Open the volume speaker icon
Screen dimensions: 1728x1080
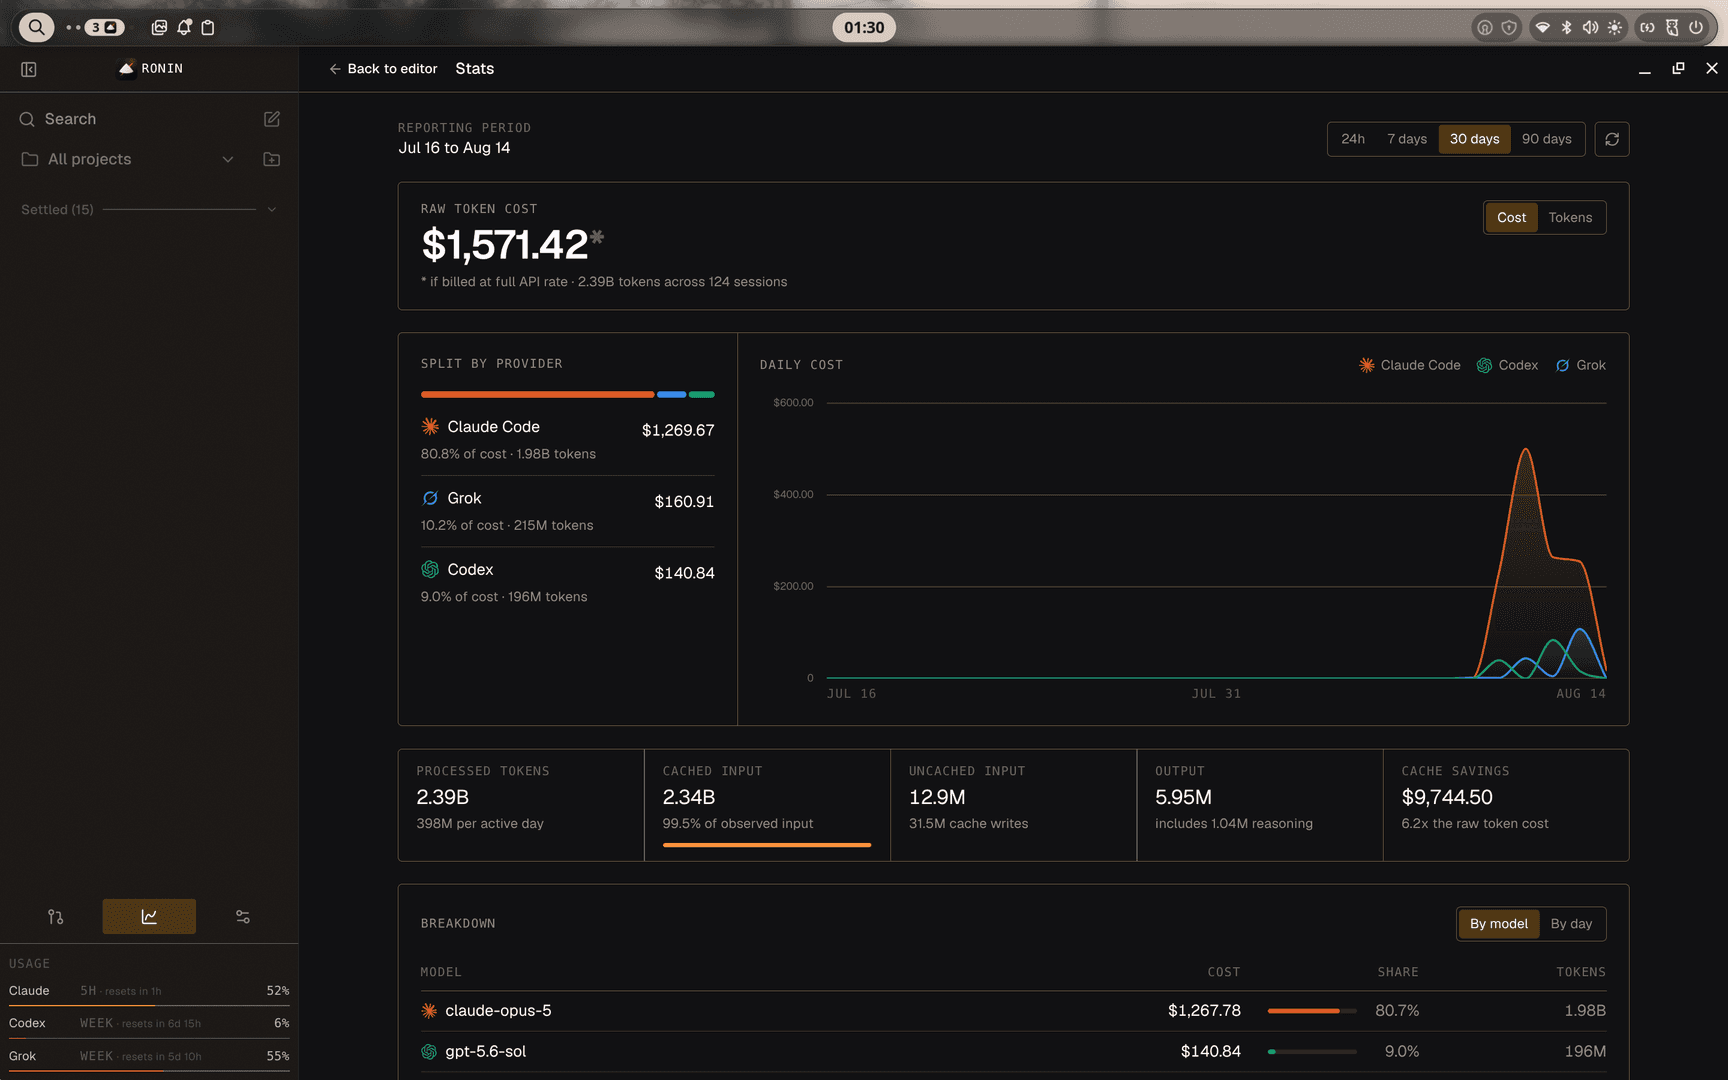(1590, 27)
